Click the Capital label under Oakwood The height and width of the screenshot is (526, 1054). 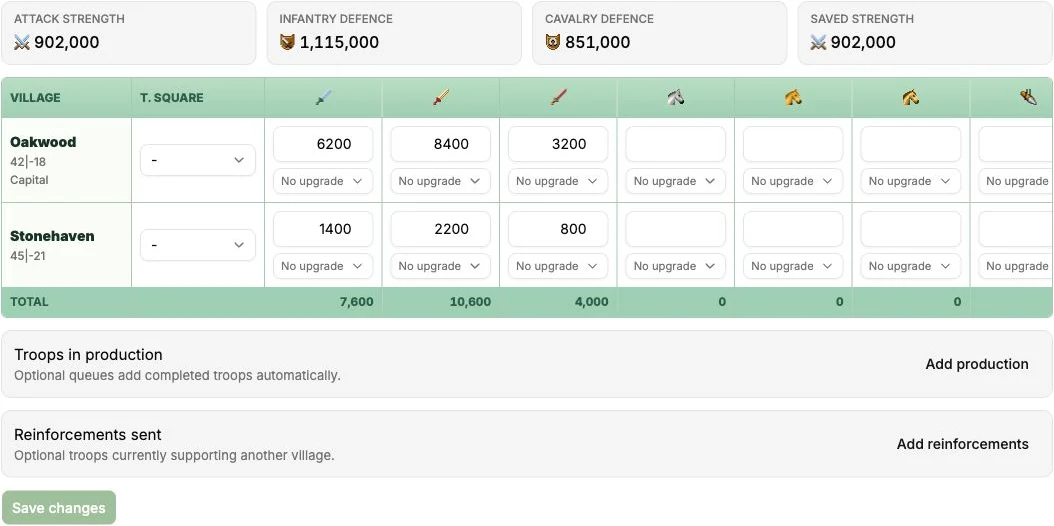29,180
